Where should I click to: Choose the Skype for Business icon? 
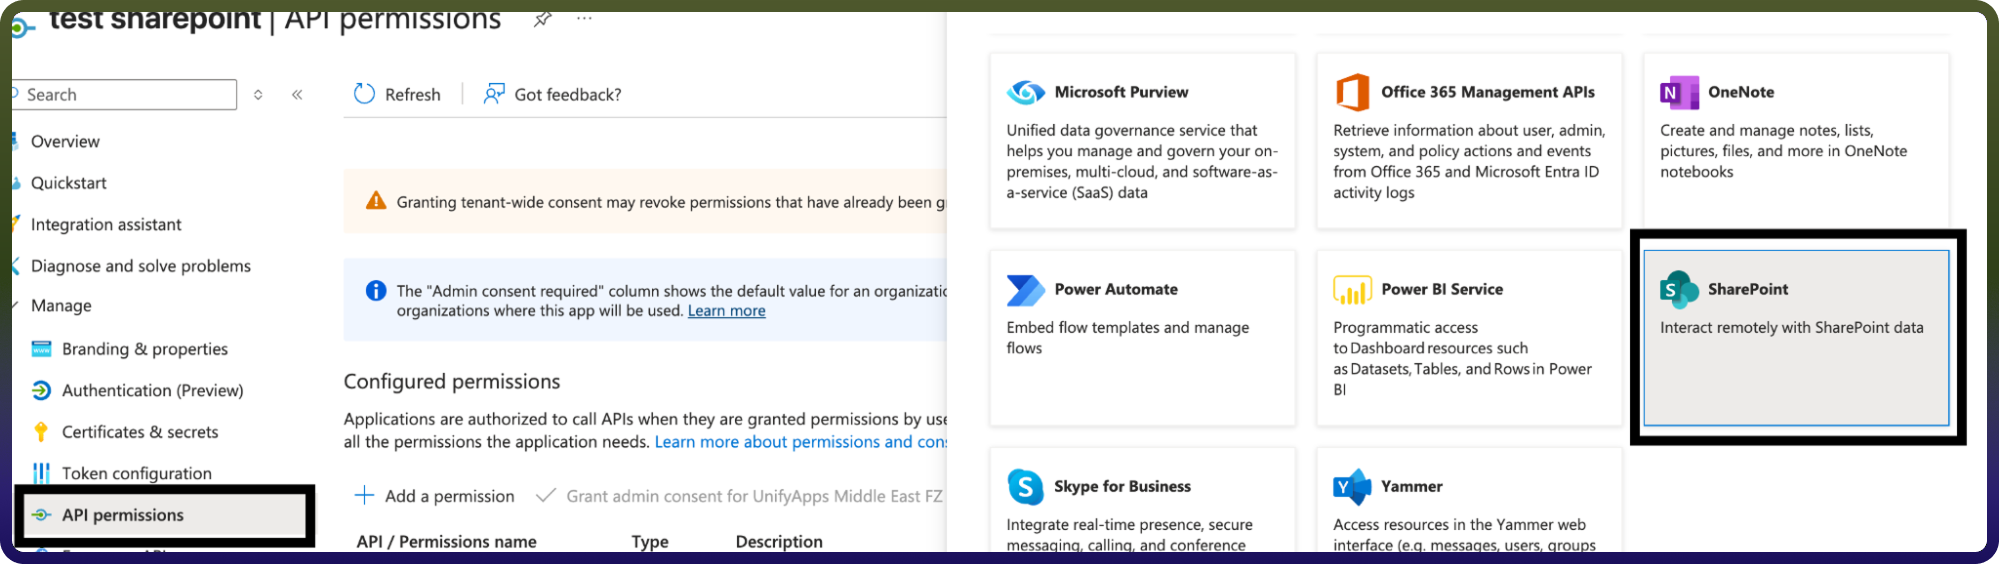click(1026, 487)
